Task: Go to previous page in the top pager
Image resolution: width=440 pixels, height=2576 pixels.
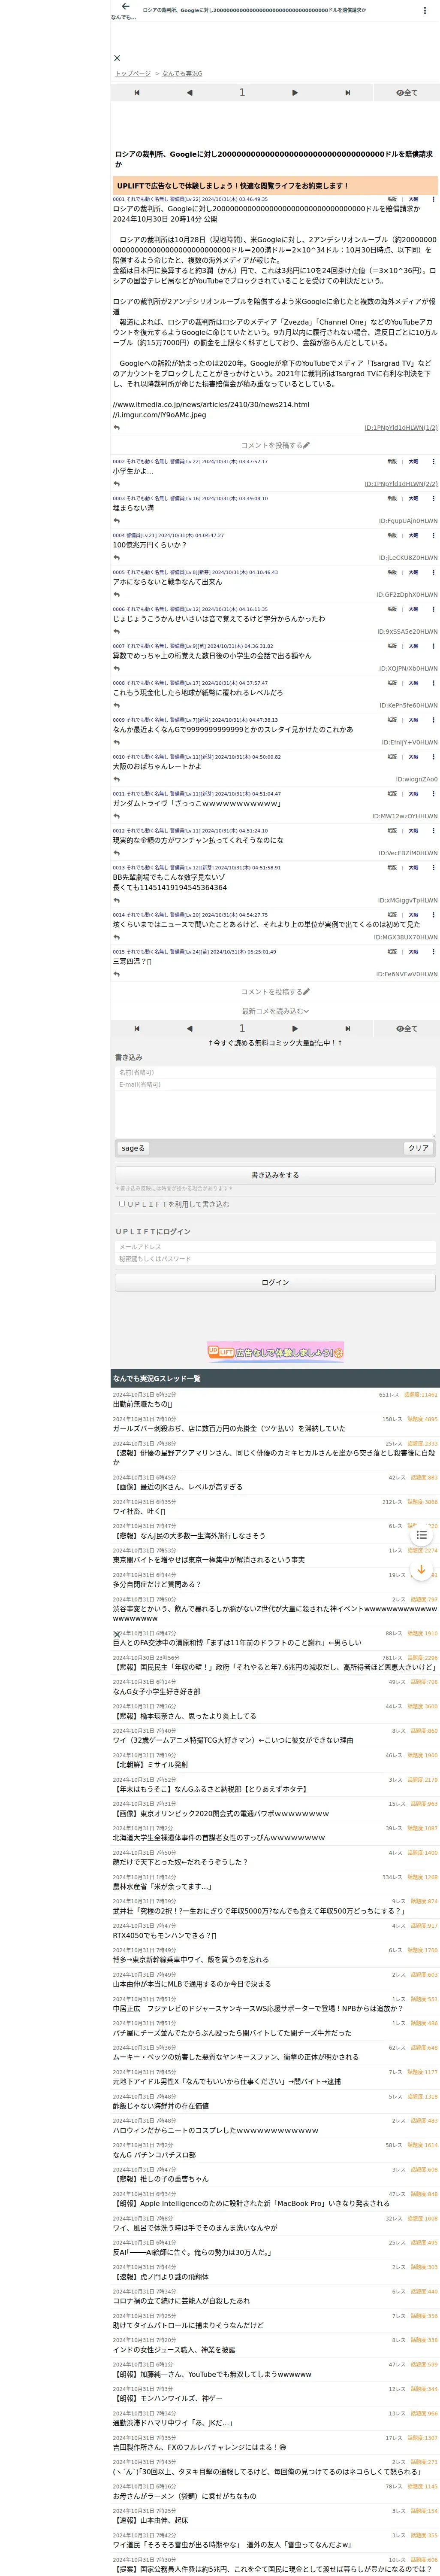Action: (x=189, y=93)
